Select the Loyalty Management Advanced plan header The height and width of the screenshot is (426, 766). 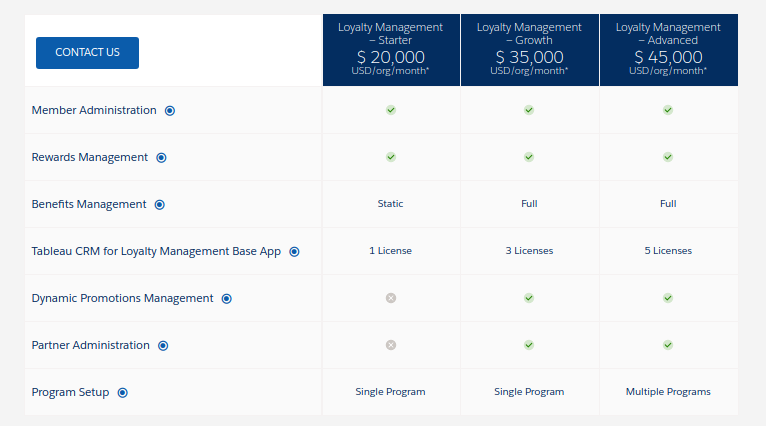coord(668,49)
